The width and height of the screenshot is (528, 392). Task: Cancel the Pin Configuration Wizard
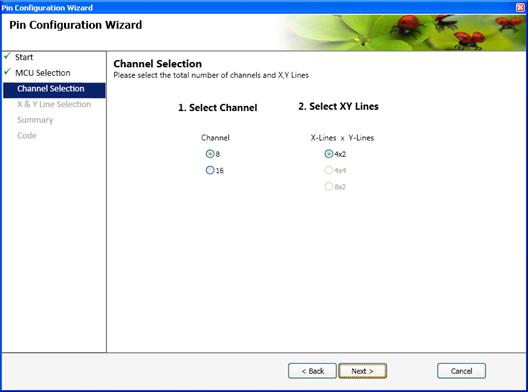click(x=461, y=371)
